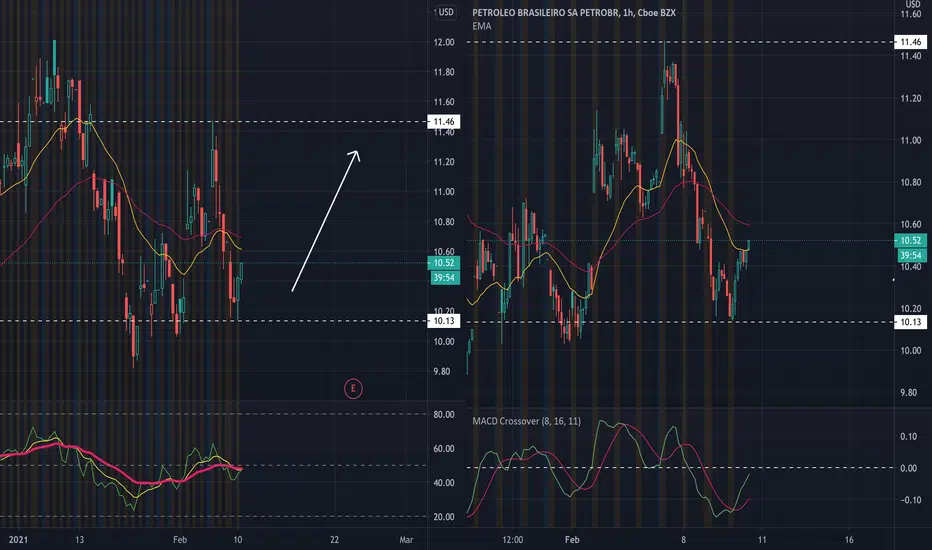Click the 11.20 value on left price axis
The width and height of the screenshot is (932, 550).
(x=444, y=162)
